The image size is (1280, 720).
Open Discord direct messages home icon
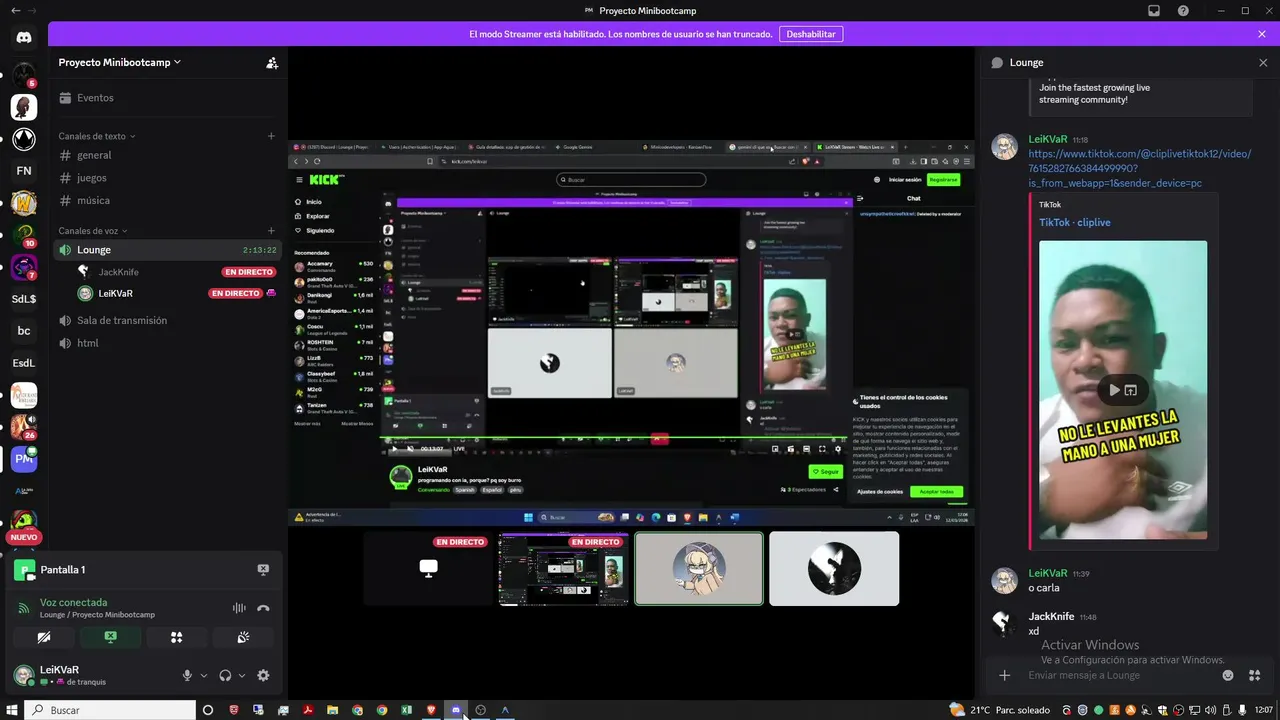click(24, 37)
